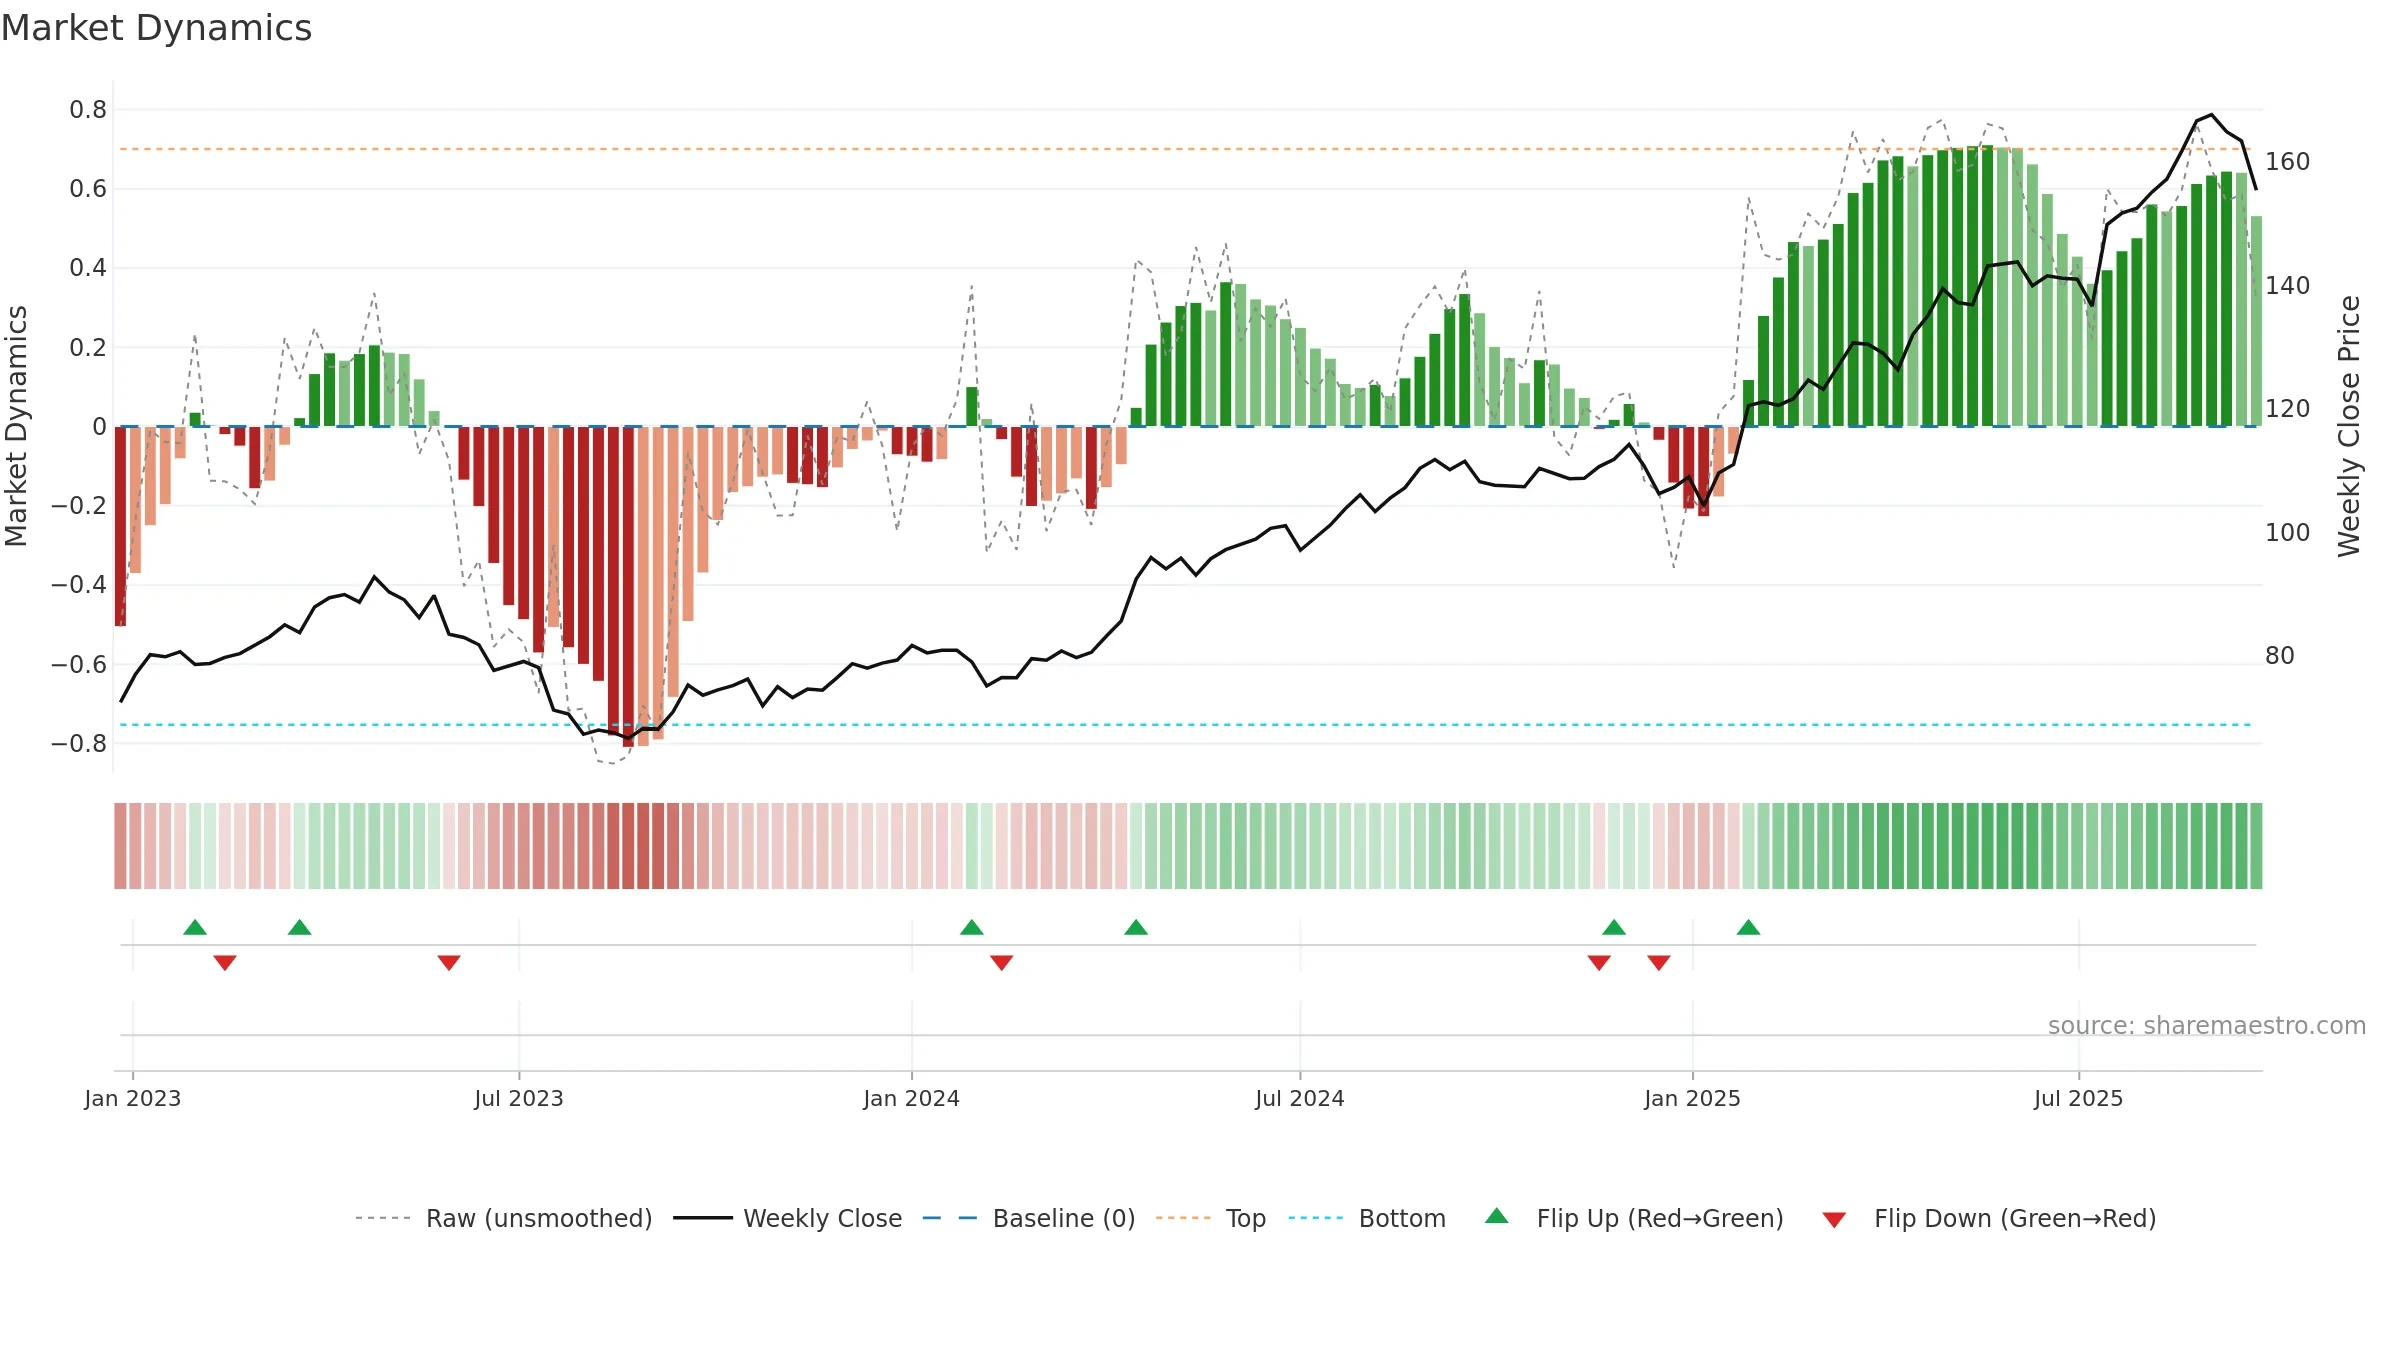Click the Market Dynamics chart title at top
The width and height of the screenshot is (2400, 1350).
tap(156, 28)
